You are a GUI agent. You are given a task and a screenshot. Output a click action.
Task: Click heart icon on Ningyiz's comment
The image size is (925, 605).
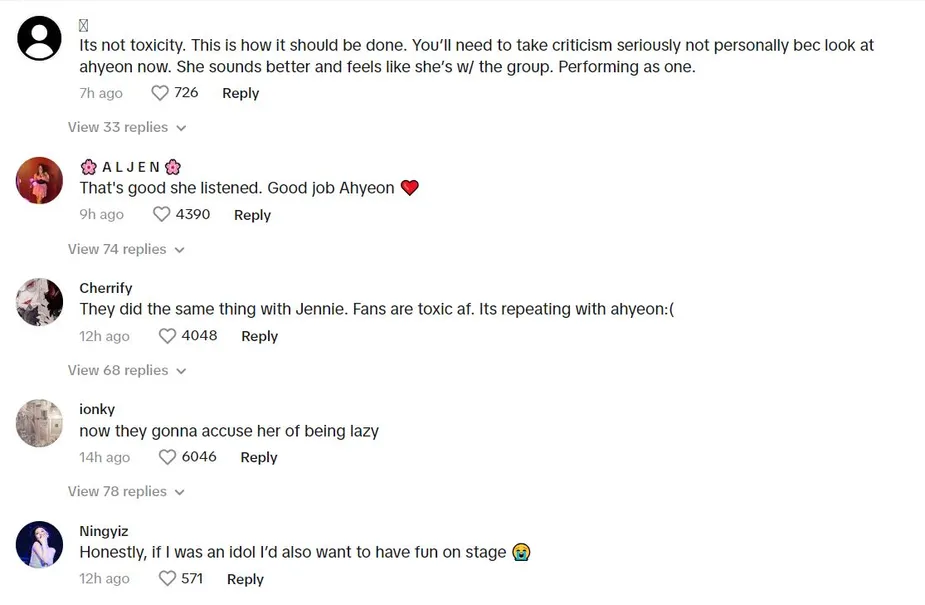tap(168, 579)
